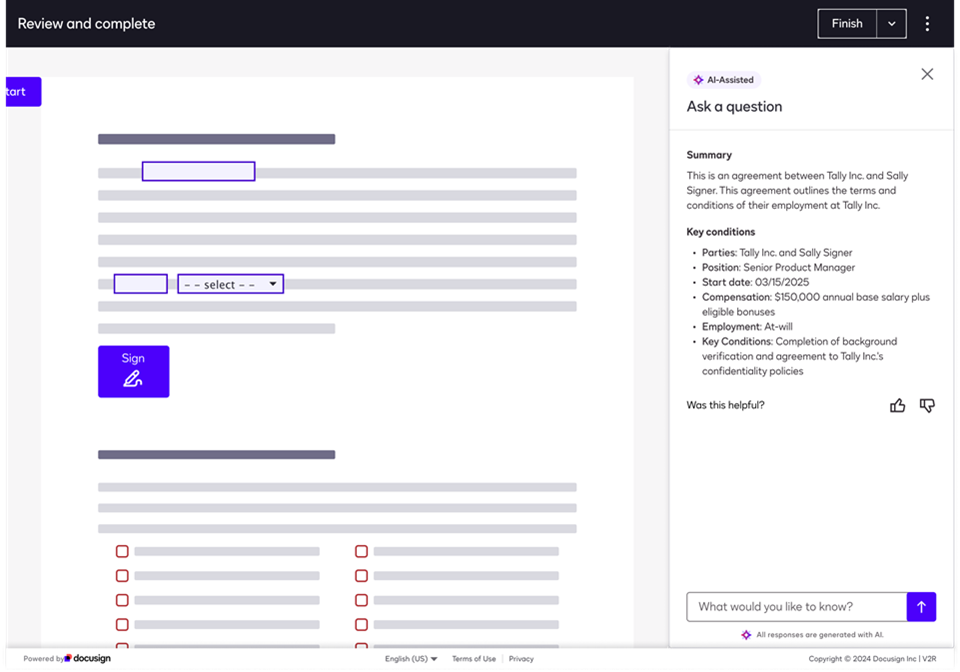Check the third checkbox in right column

pos(361,600)
